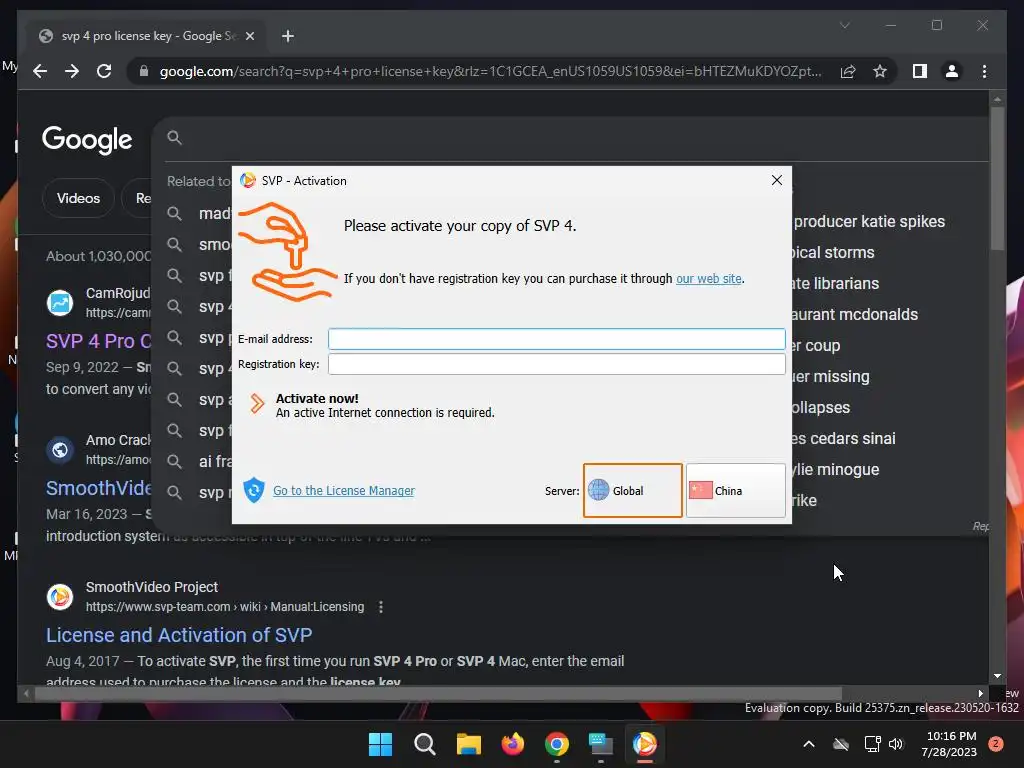
Task: Click SmoothVideo Project result favicon
Action: (59, 596)
